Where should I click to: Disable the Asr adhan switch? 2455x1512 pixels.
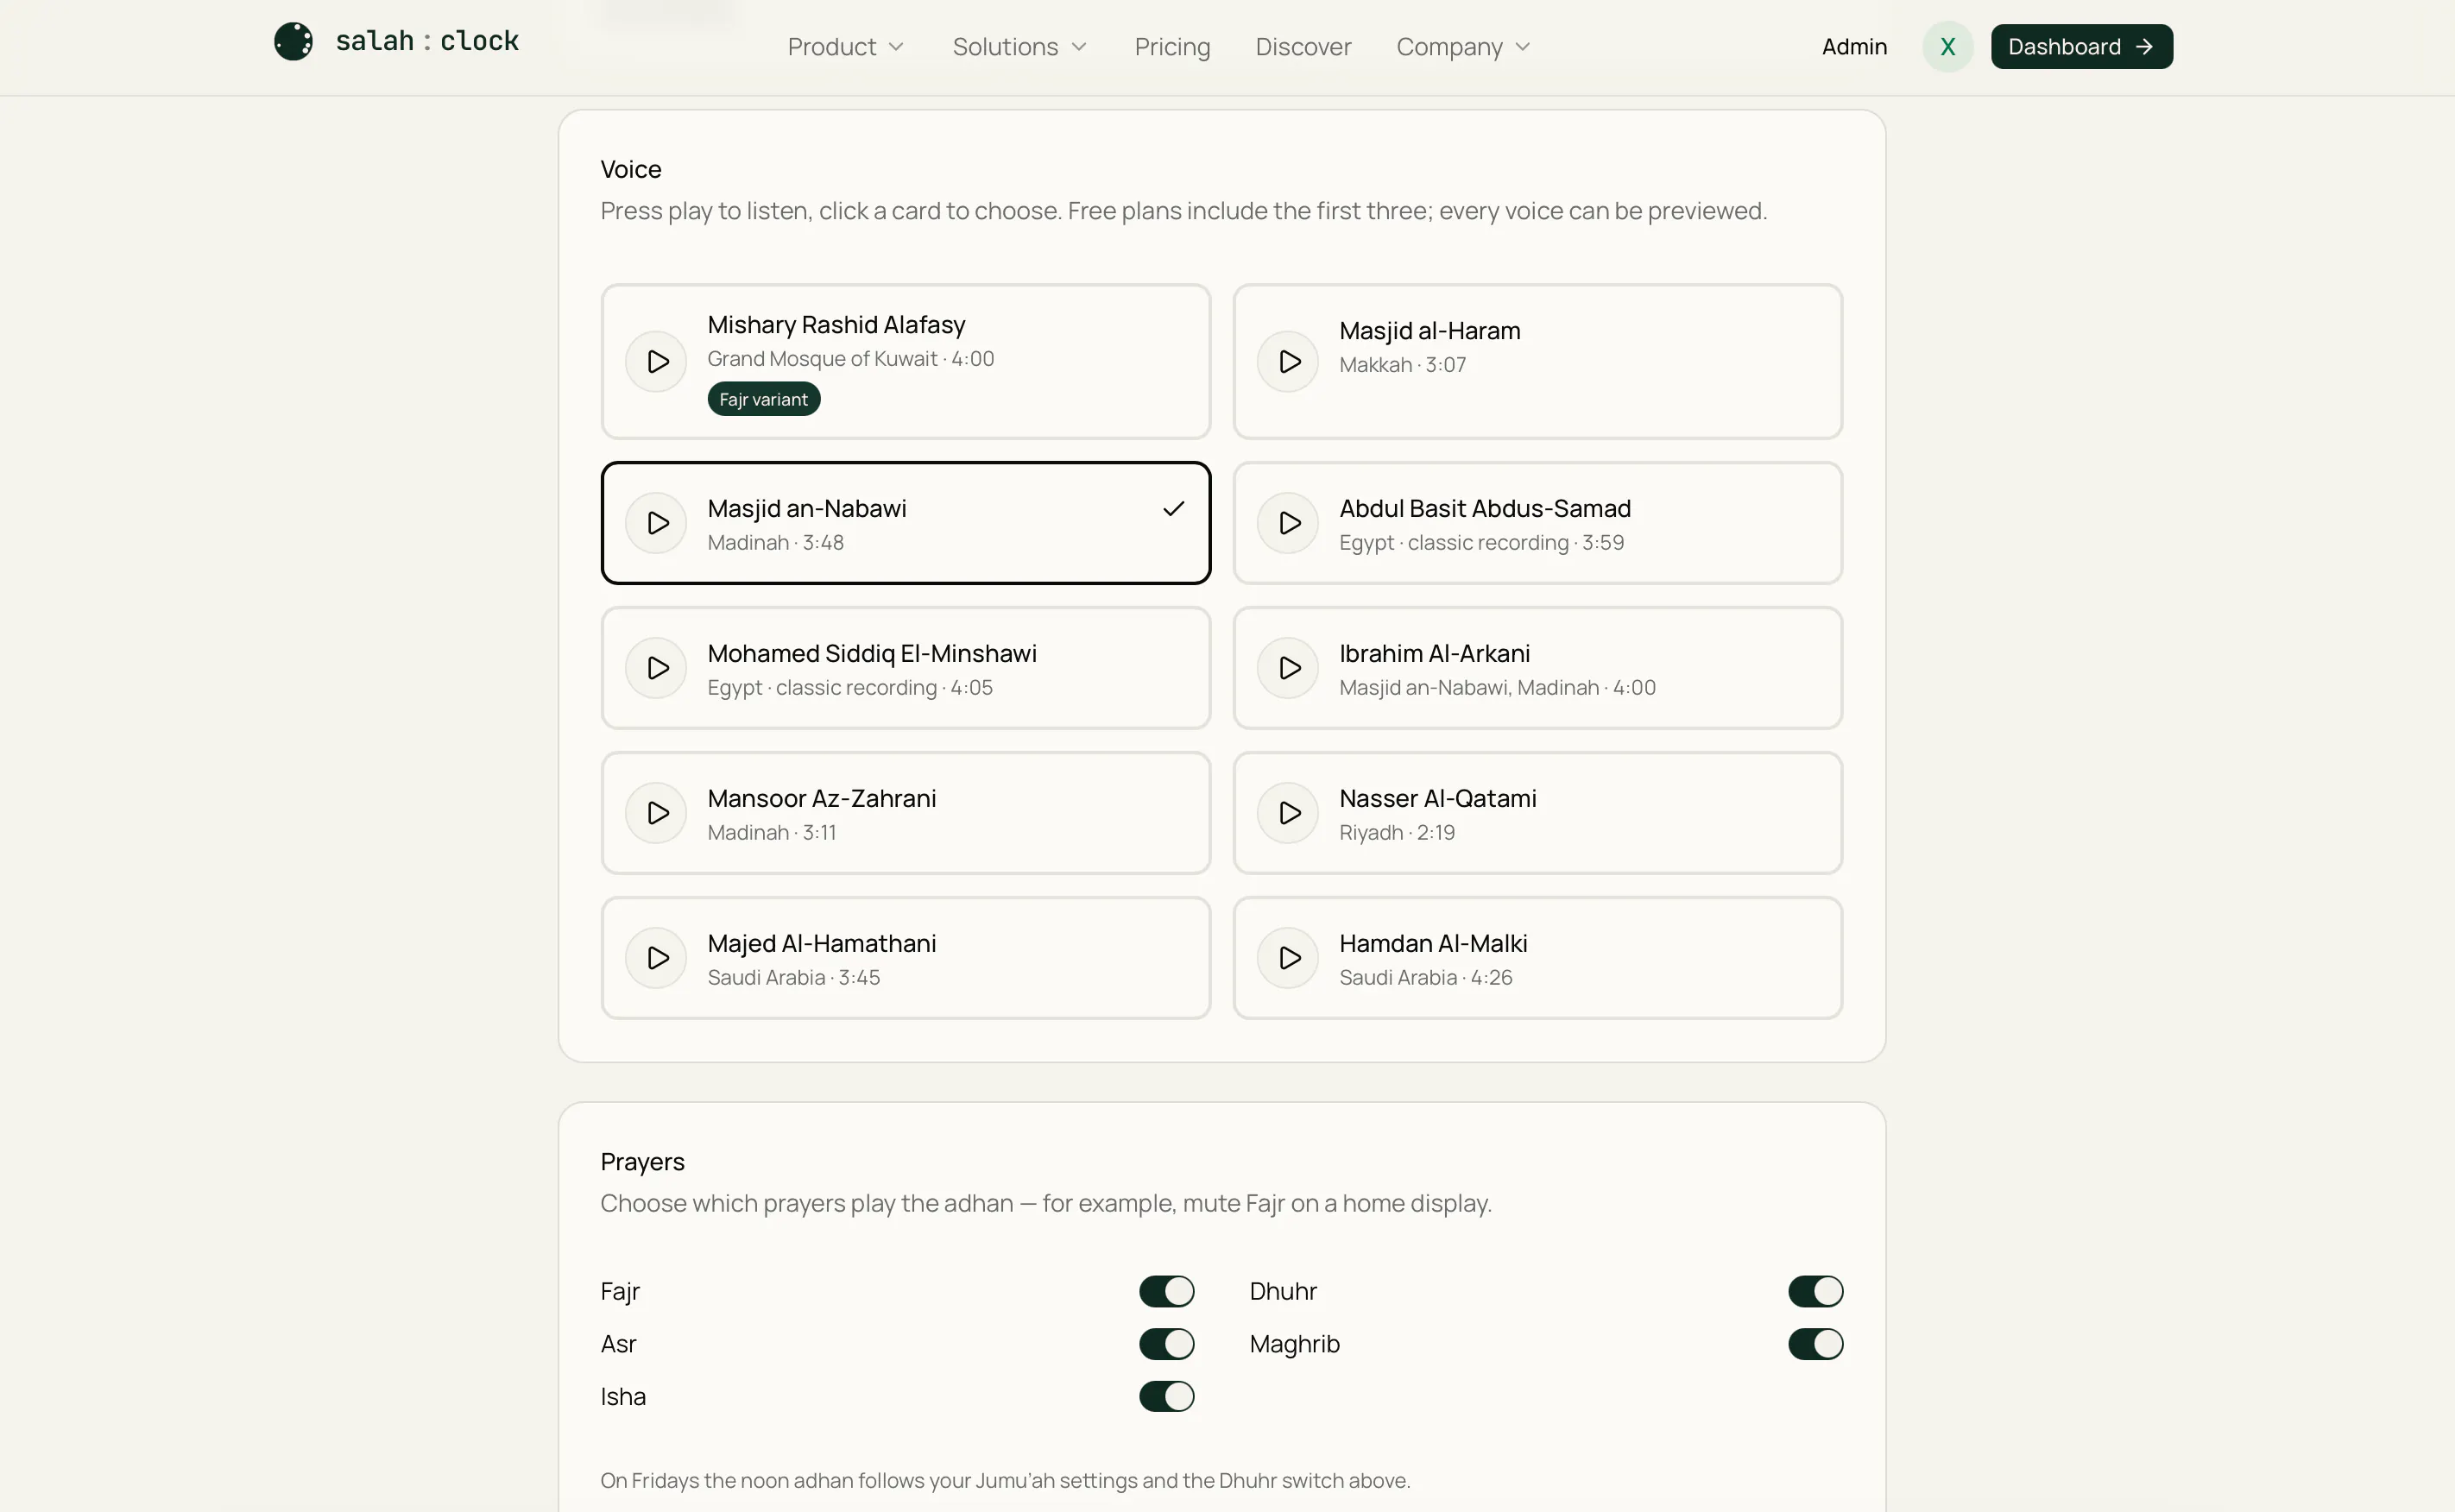click(1166, 1343)
